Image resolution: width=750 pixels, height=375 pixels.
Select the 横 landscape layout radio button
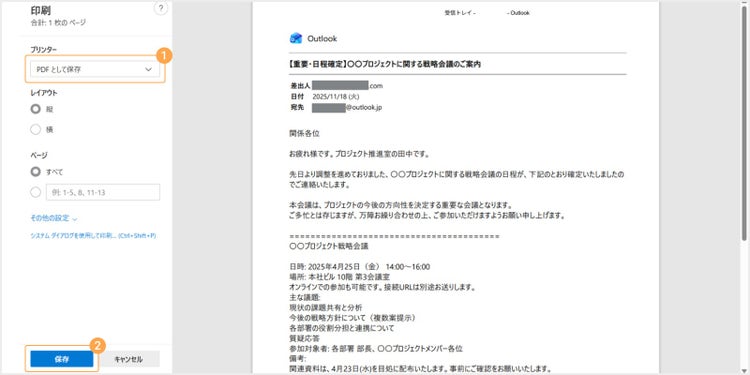[x=35, y=129]
